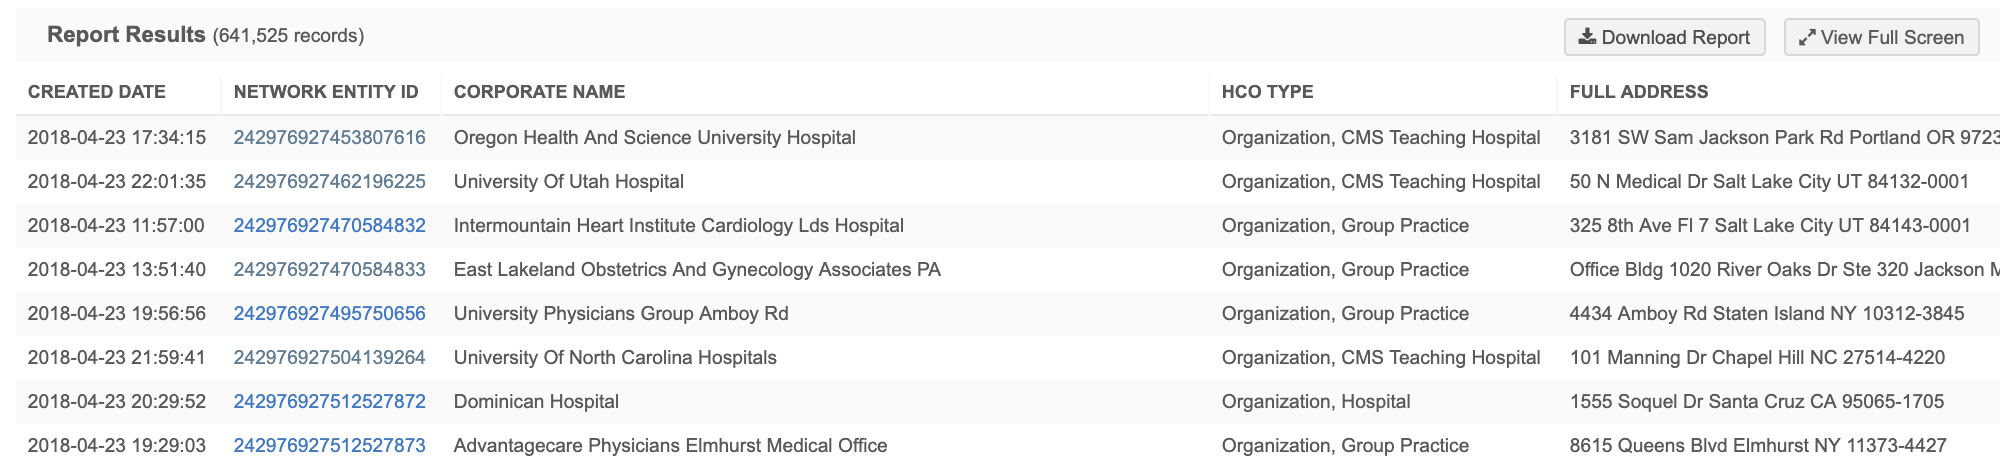Screen dimensions: 2014x468
Task: Open entity ID 242976927504139264 link
Action: pos(329,358)
